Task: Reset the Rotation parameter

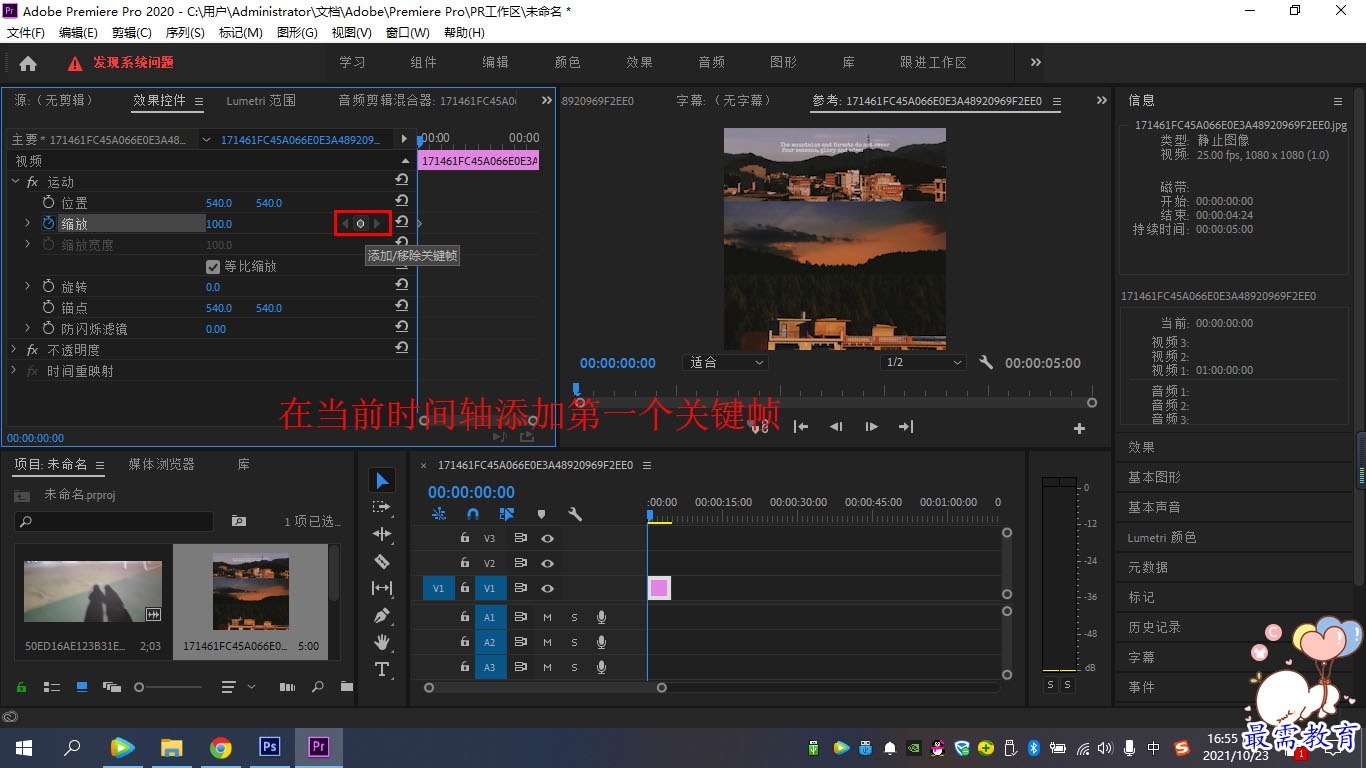Action: click(x=402, y=286)
